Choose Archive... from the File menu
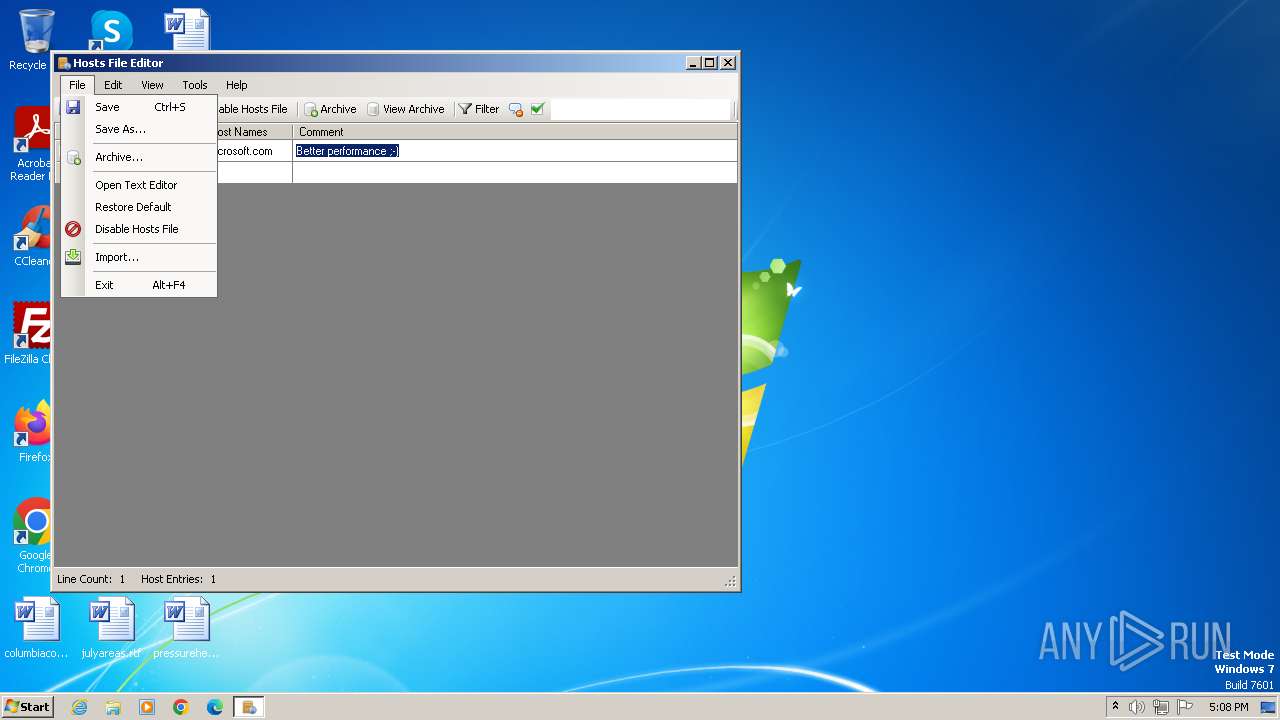This screenshot has width=1280, height=720. coord(139,157)
